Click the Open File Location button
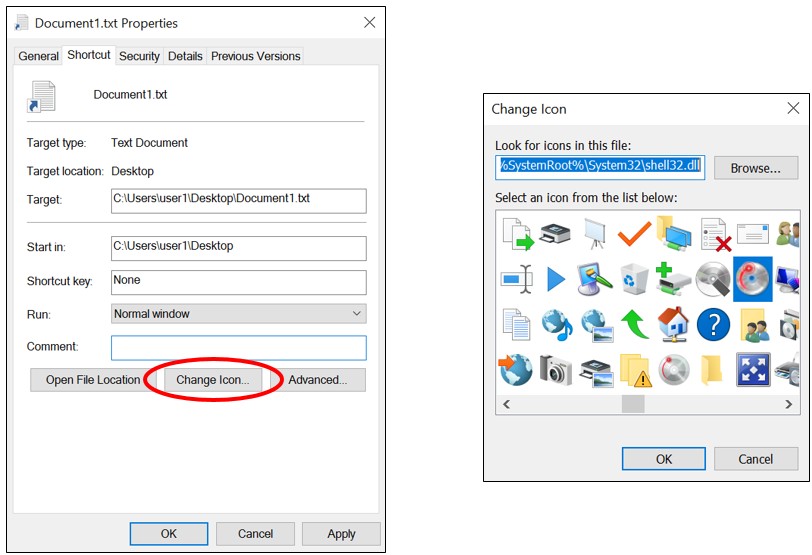This screenshot has height=555, width=812. (x=93, y=380)
